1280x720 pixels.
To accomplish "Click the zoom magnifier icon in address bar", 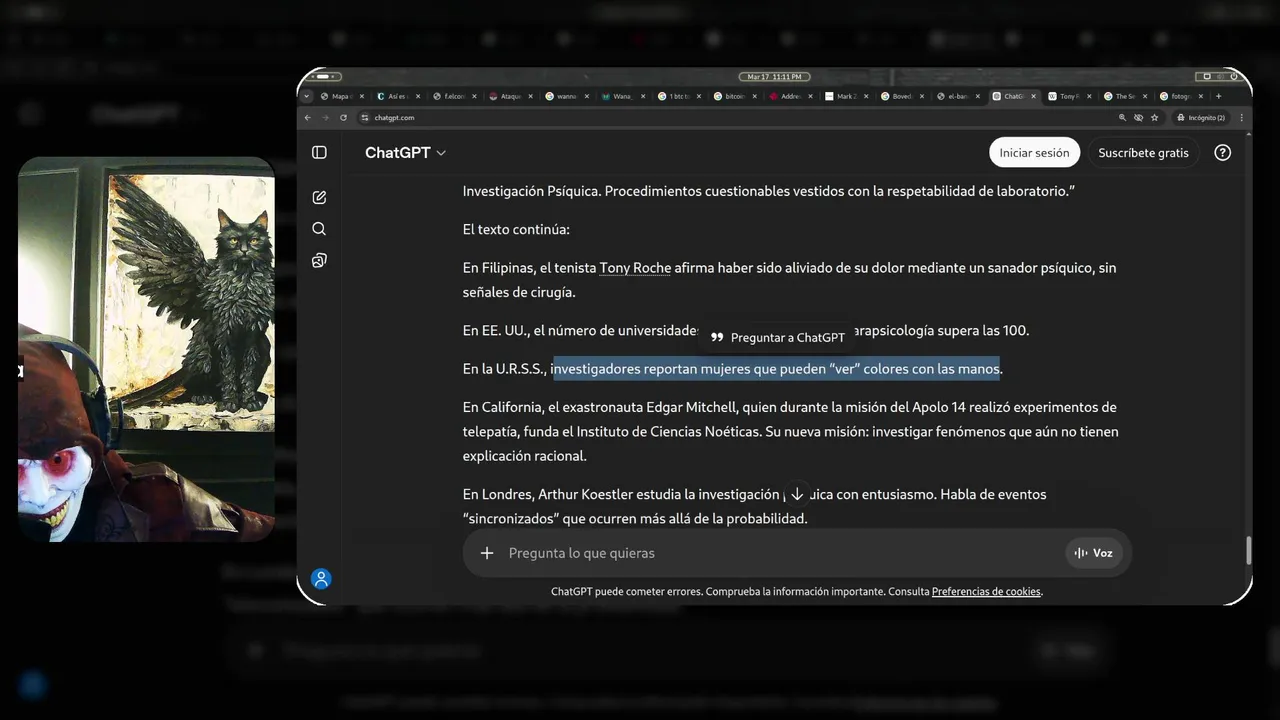I will point(1122,117).
